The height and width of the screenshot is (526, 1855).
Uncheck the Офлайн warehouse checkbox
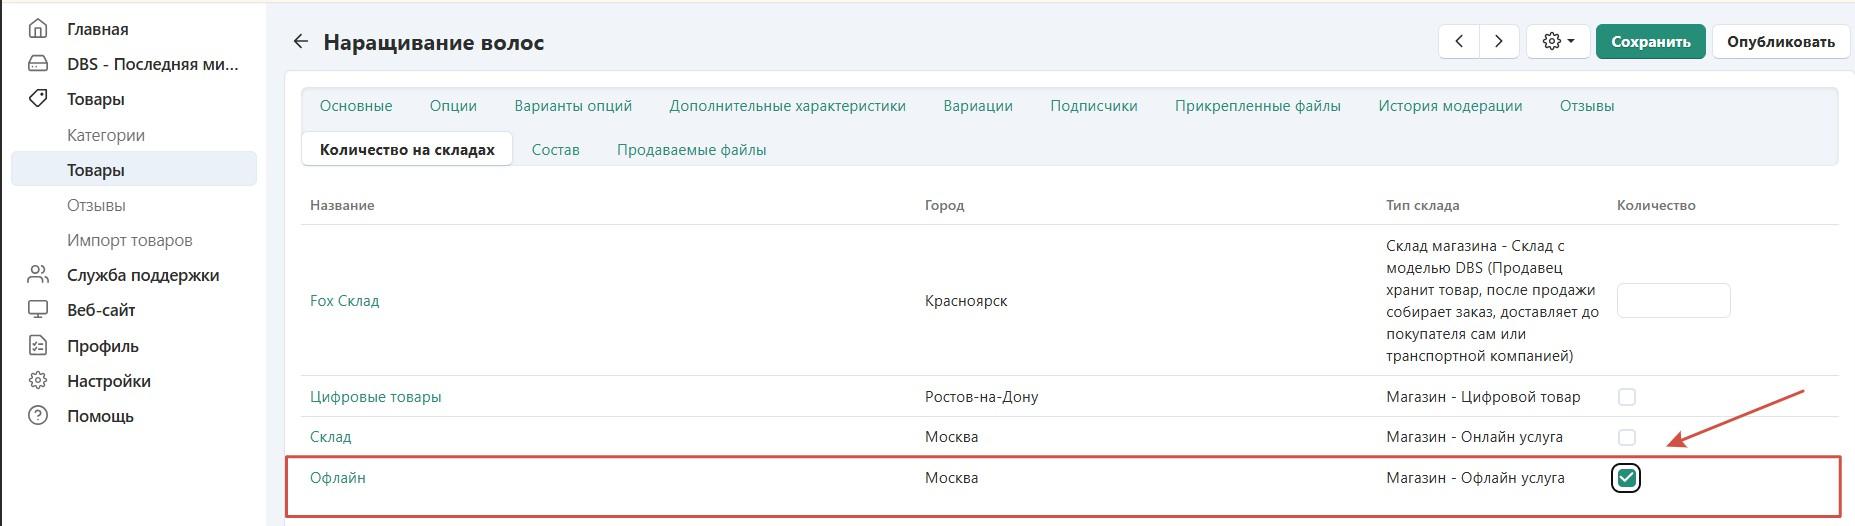1627,478
